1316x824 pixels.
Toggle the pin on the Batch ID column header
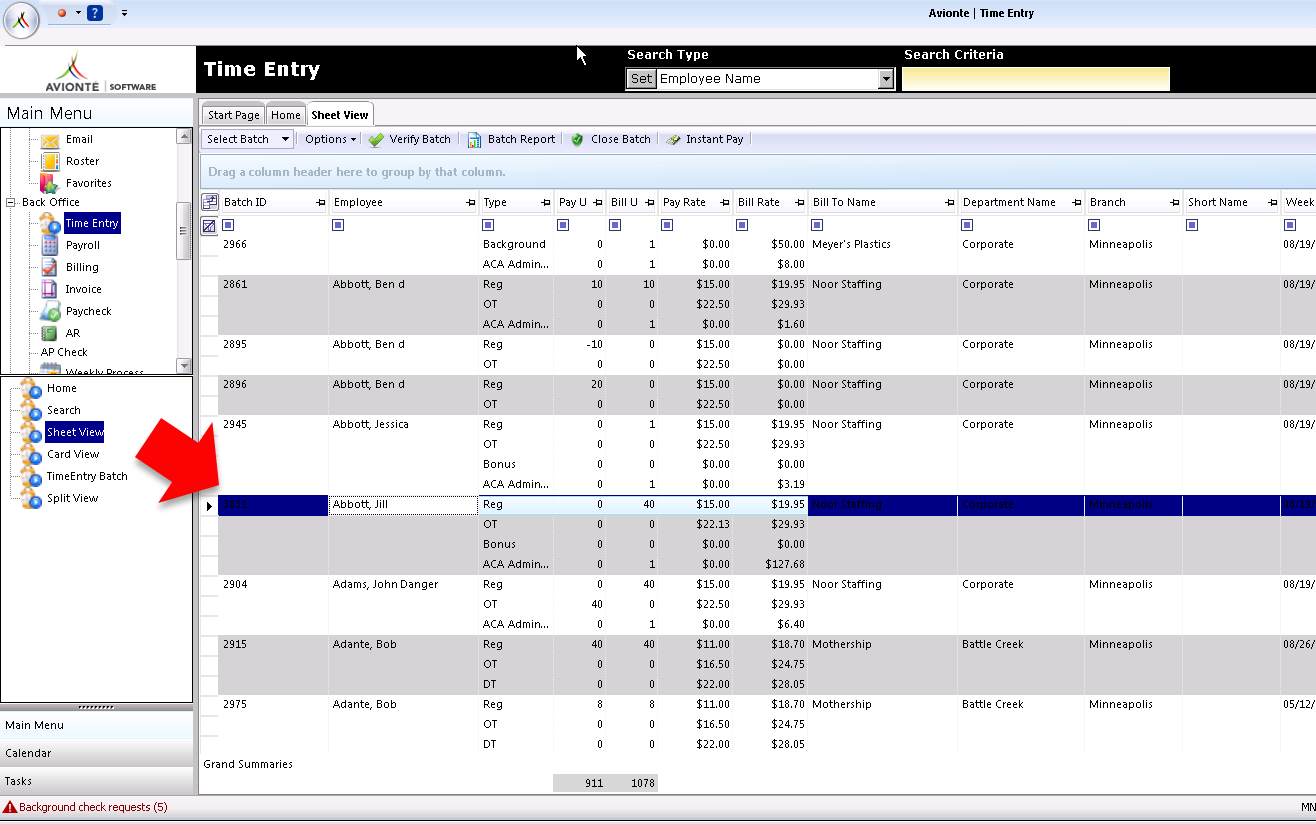coord(320,203)
